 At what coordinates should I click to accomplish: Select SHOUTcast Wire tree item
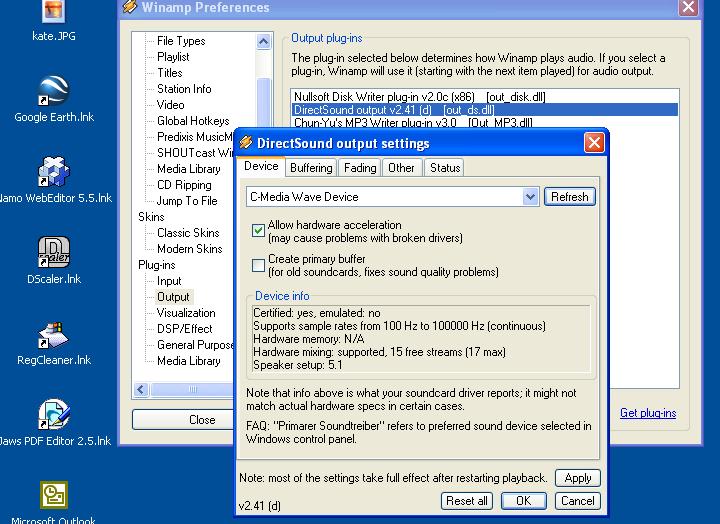(195, 153)
